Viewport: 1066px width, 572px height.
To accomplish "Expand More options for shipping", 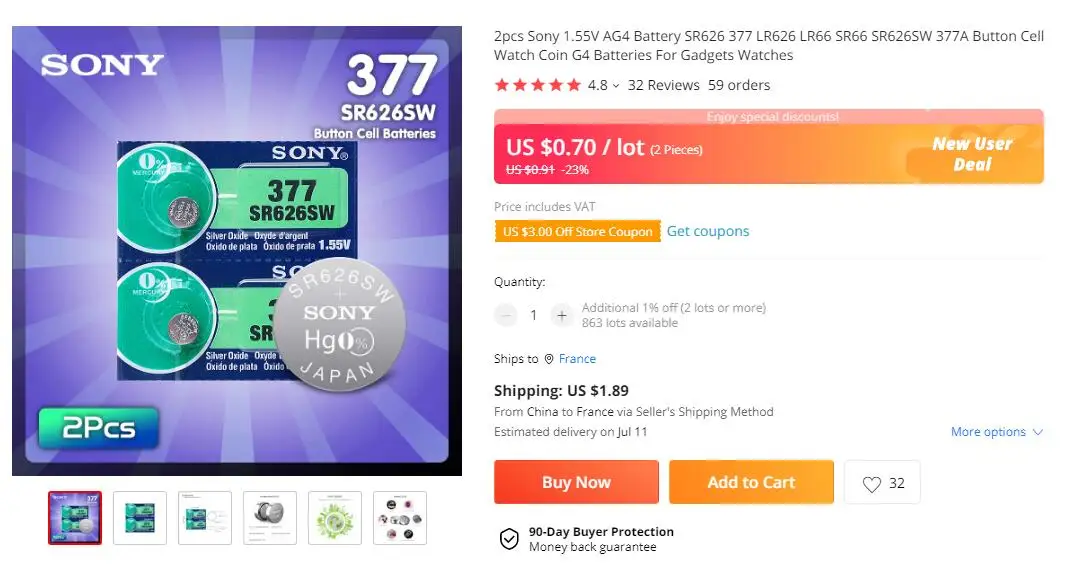I will (x=997, y=432).
